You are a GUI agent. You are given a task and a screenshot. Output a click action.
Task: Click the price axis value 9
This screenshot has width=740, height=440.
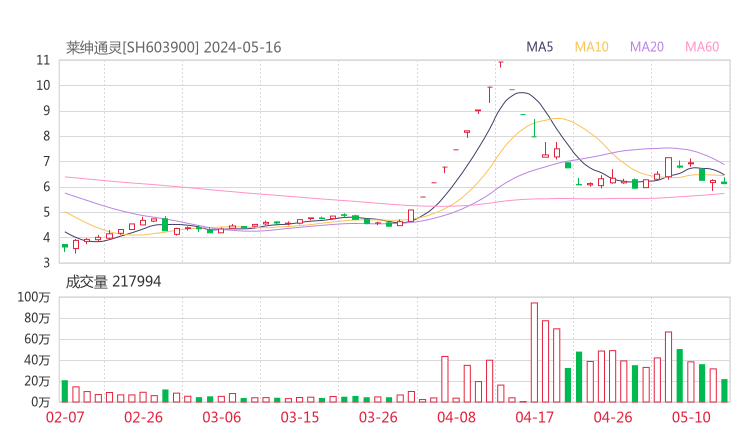coord(46,111)
